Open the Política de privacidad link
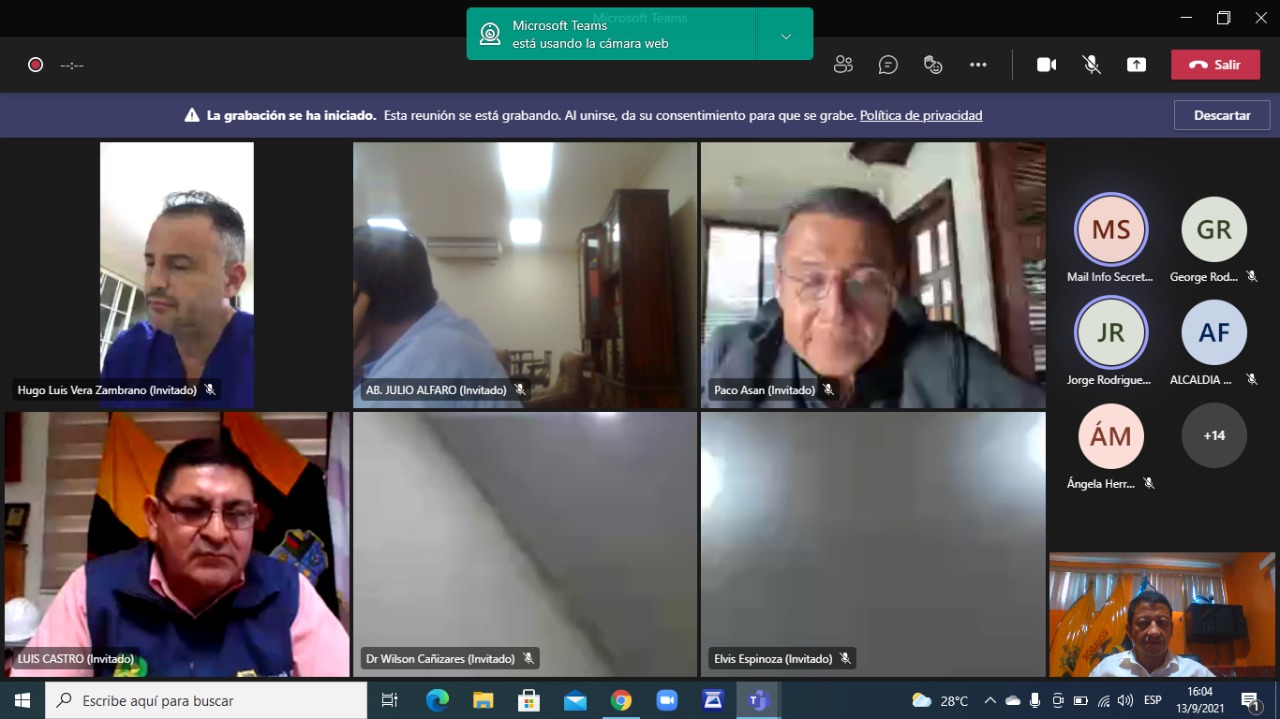 (921, 116)
